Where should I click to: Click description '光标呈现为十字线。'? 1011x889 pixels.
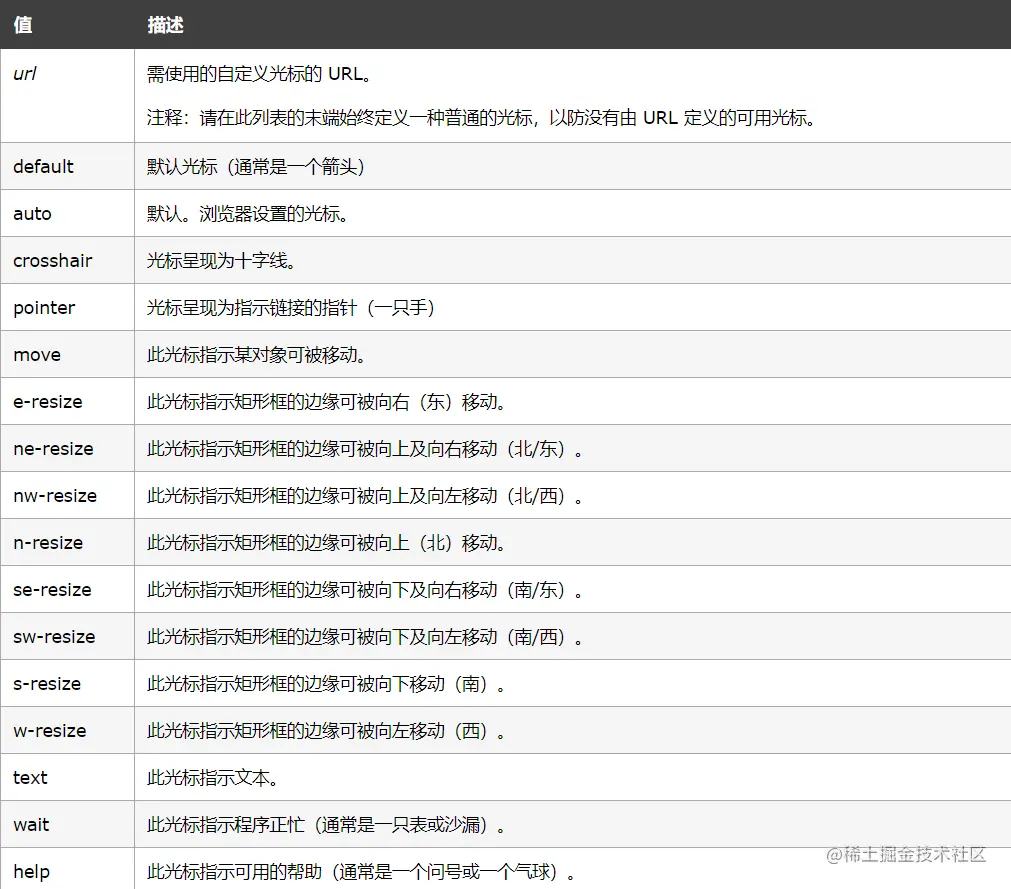222,261
